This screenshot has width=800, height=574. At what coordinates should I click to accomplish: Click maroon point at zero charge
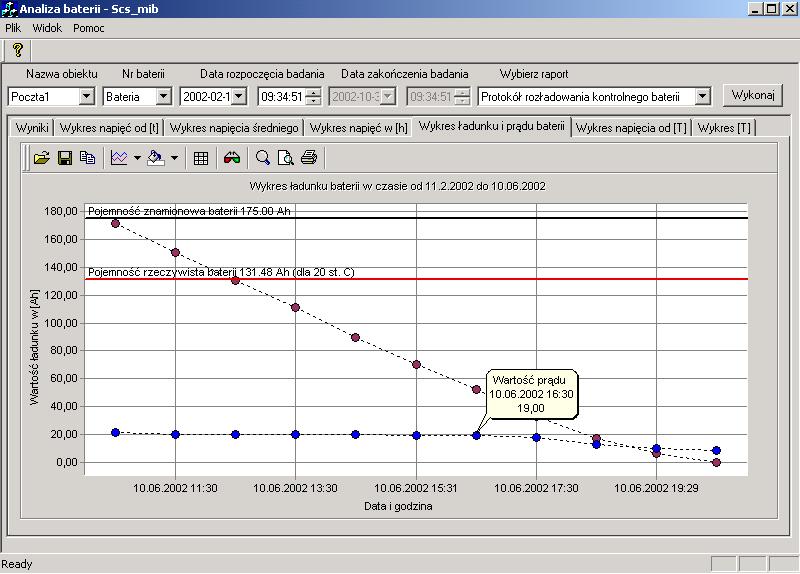pos(716,462)
